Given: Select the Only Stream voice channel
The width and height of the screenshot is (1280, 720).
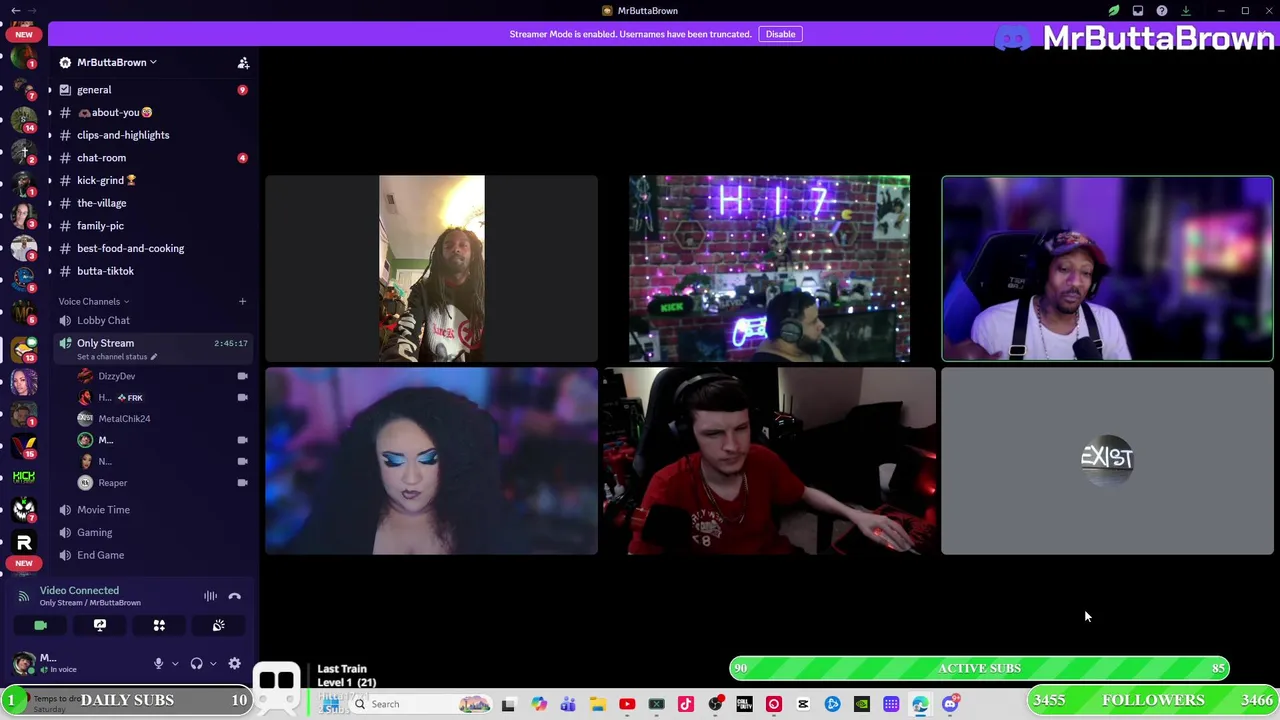Looking at the screenshot, I should click(x=105, y=343).
